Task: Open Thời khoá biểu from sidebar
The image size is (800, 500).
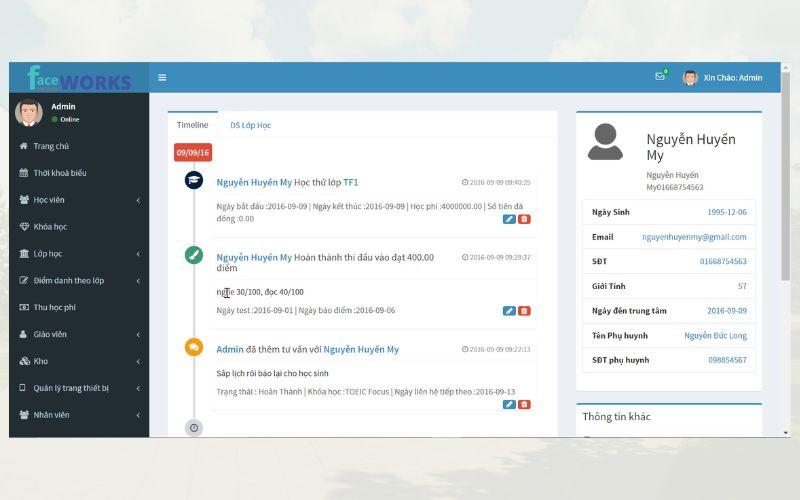Action: pyautogui.click(x=60, y=173)
